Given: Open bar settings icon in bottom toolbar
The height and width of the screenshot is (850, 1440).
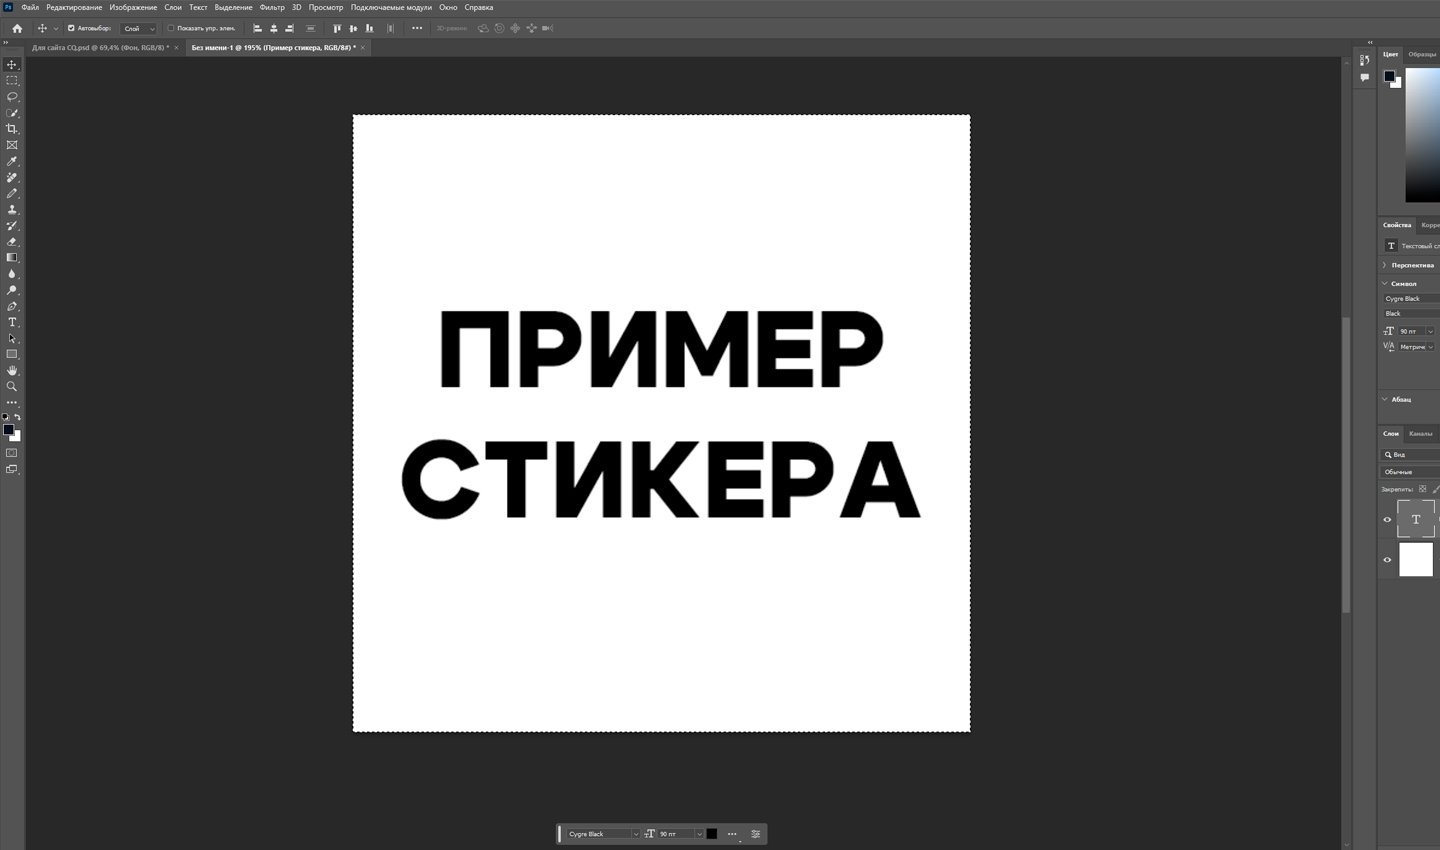Looking at the screenshot, I should pyautogui.click(x=755, y=834).
